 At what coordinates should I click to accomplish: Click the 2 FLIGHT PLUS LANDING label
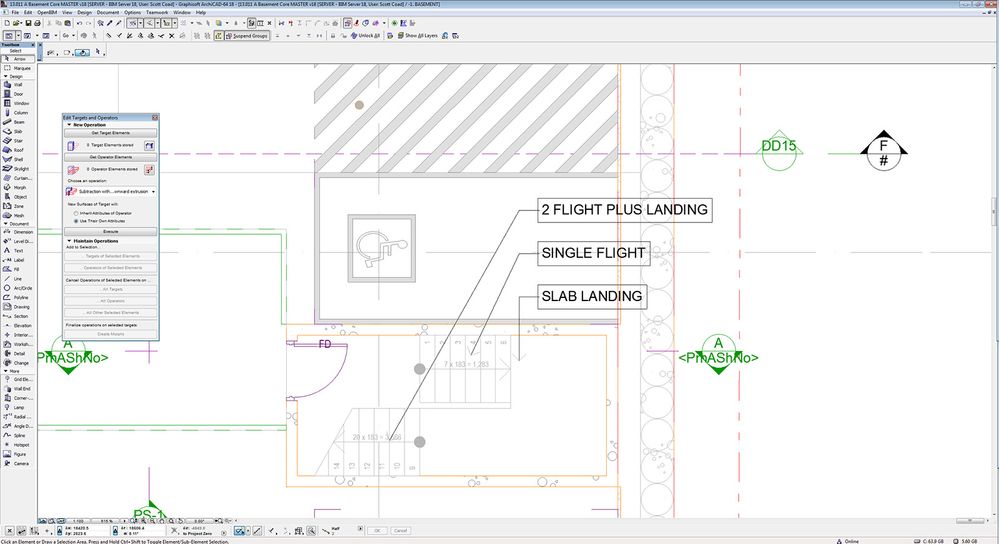(x=624, y=210)
